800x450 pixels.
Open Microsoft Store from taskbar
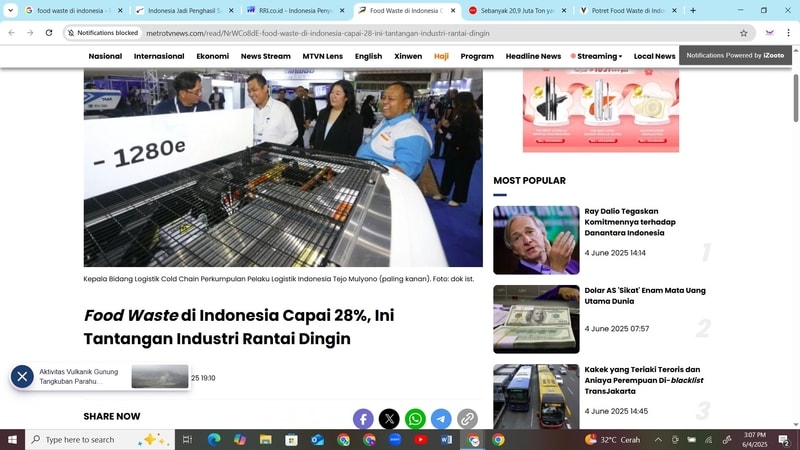point(291,440)
